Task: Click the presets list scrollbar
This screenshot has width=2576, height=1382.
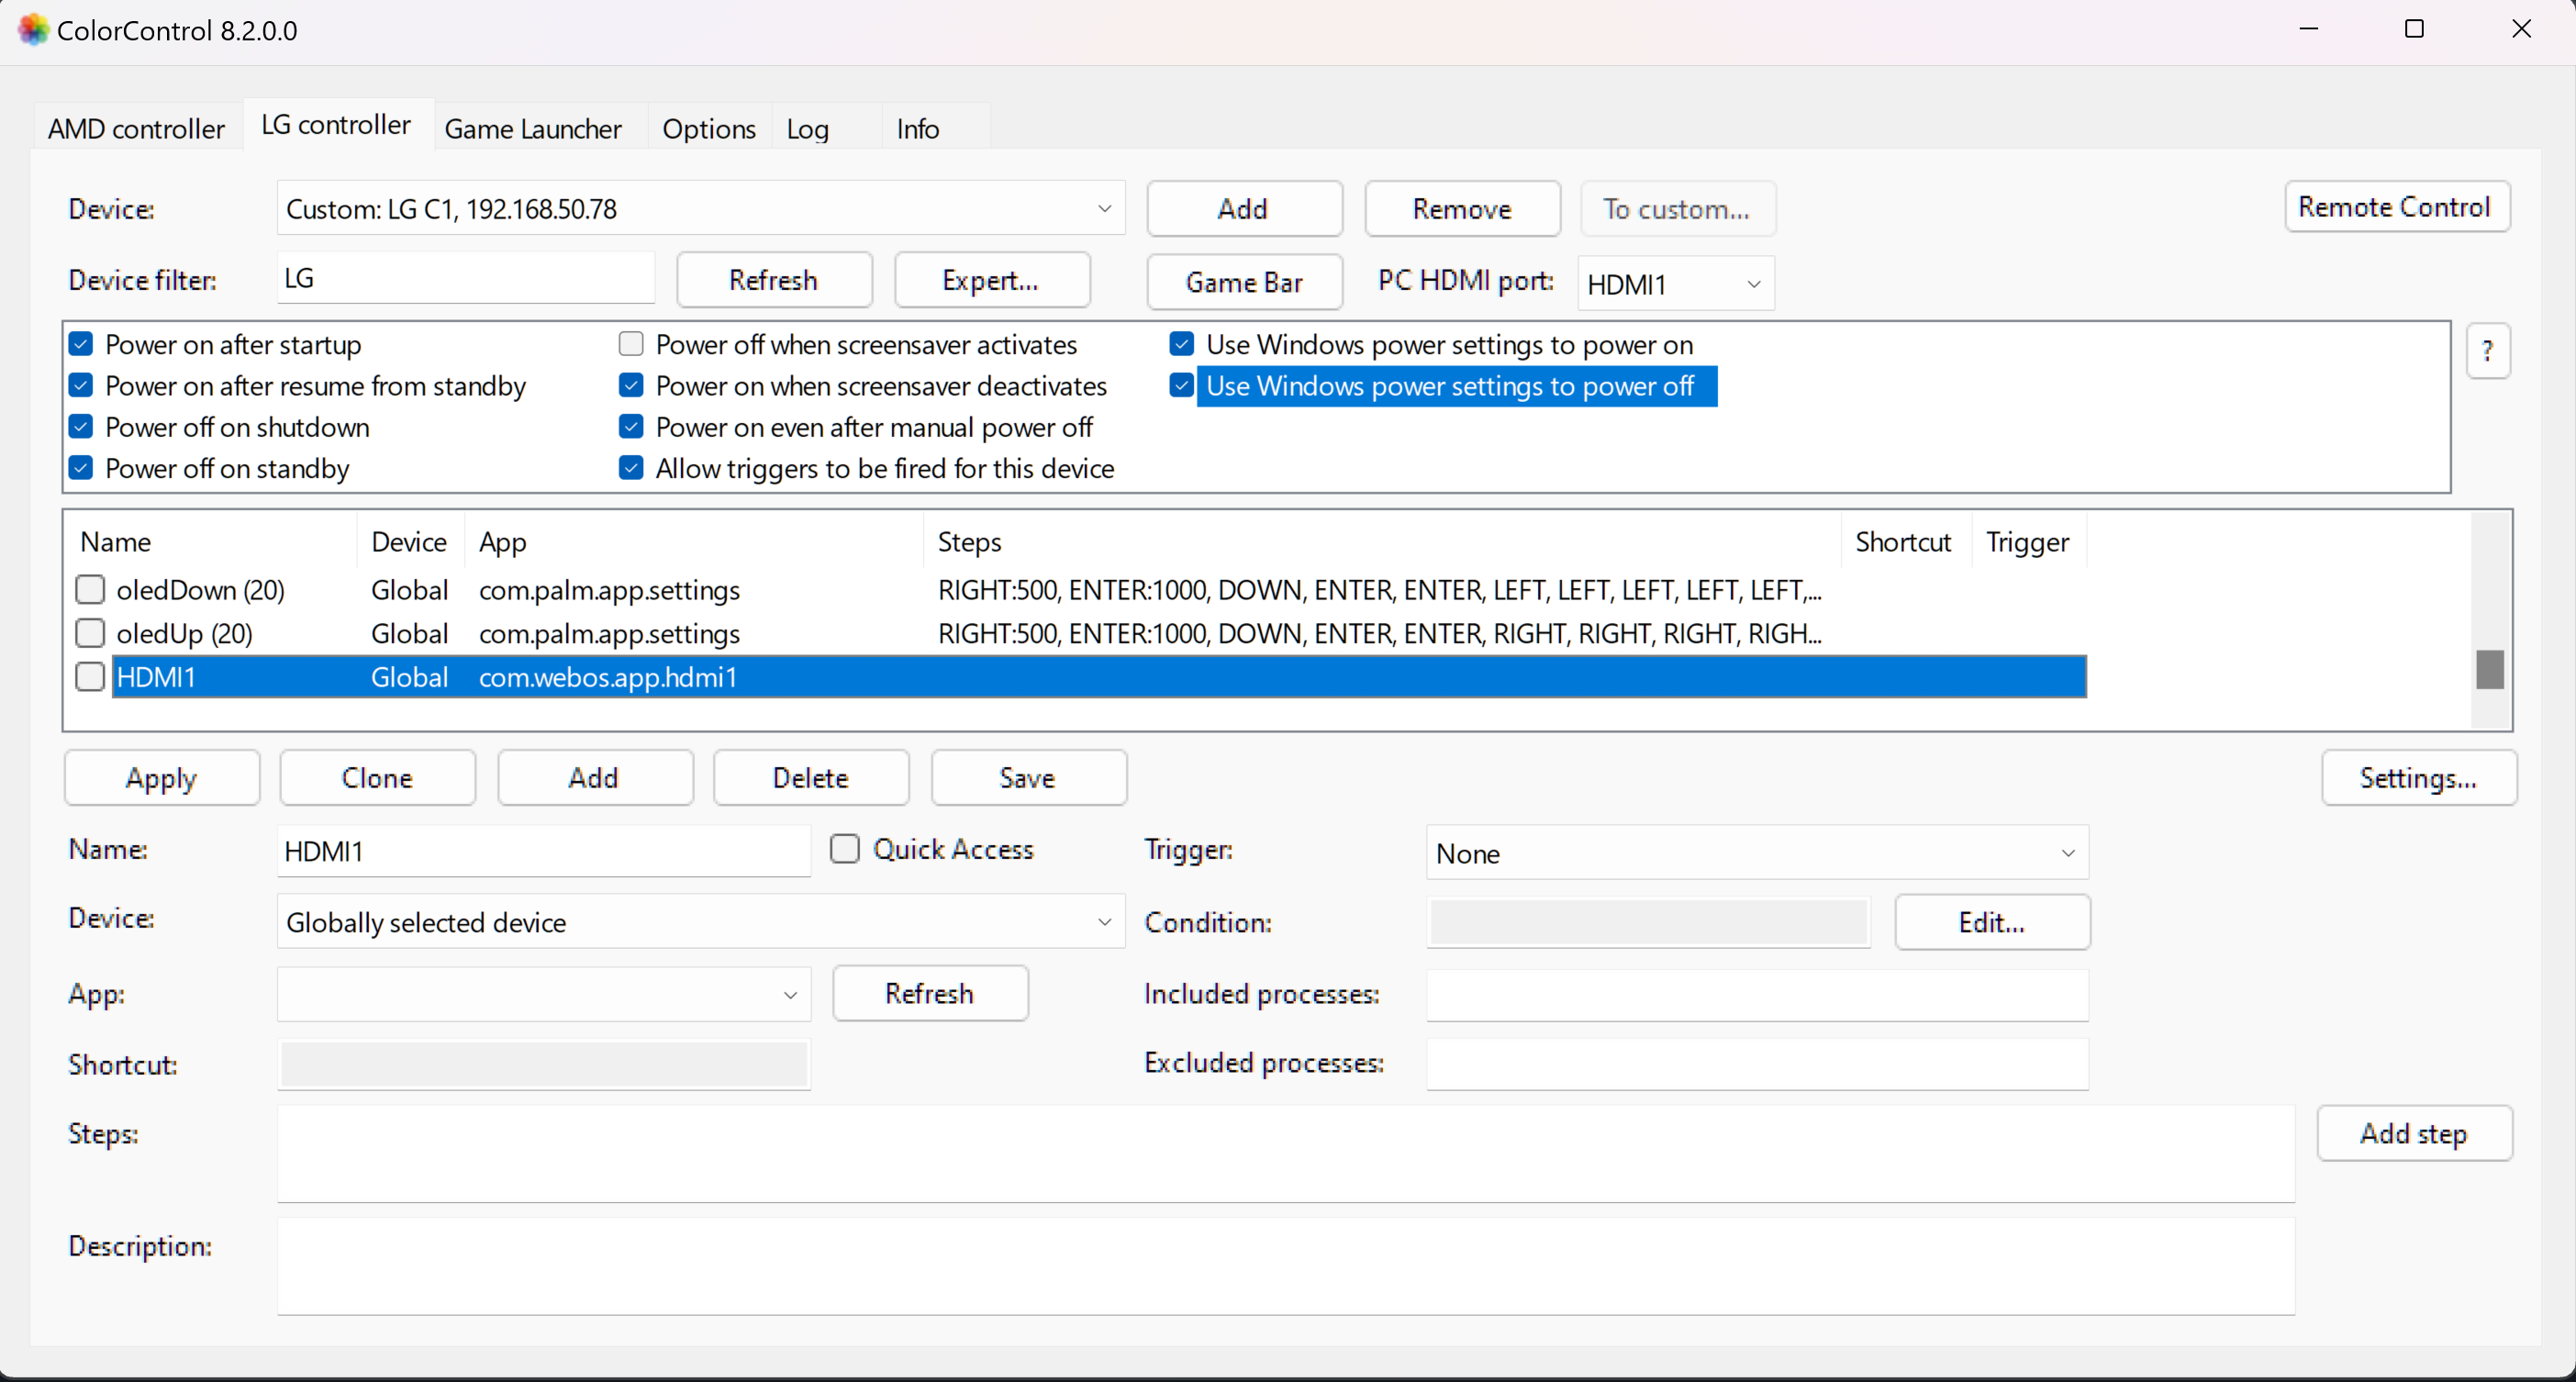Action: pos(2490,669)
